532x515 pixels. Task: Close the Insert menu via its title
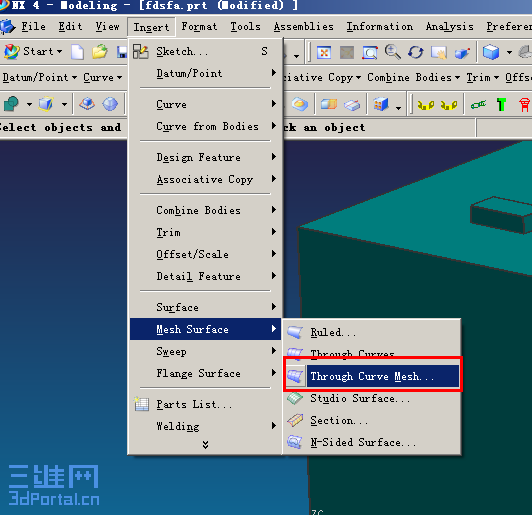pyautogui.click(x=151, y=27)
